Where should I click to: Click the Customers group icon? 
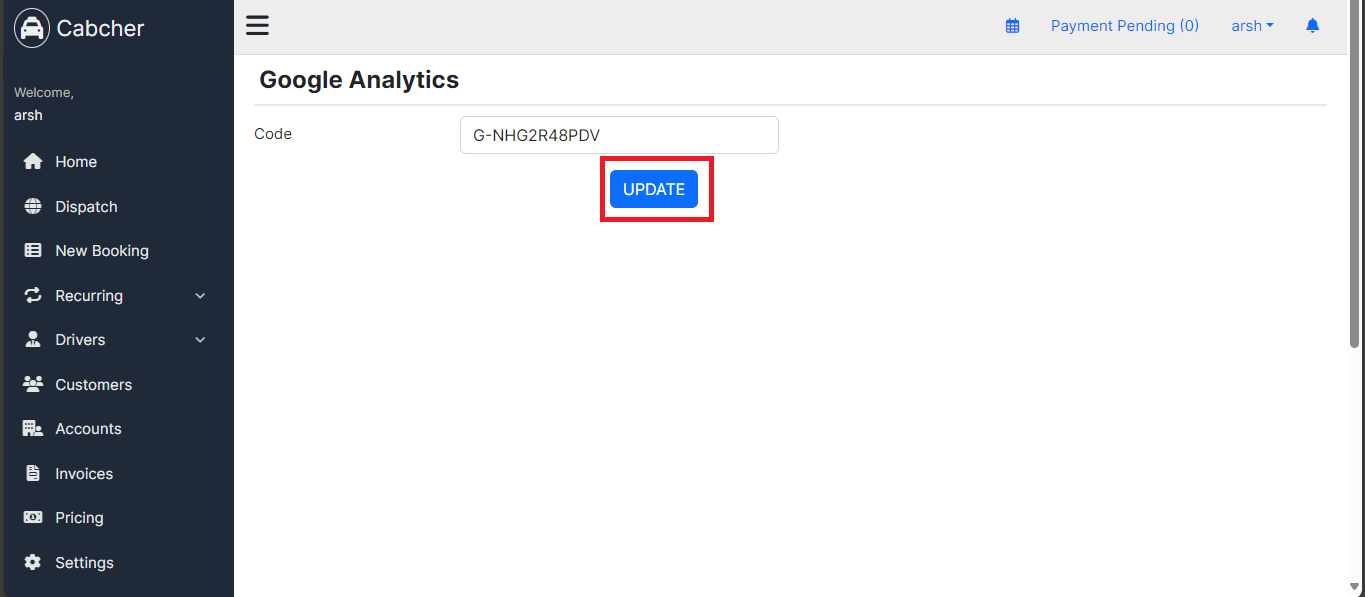click(33, 385)
